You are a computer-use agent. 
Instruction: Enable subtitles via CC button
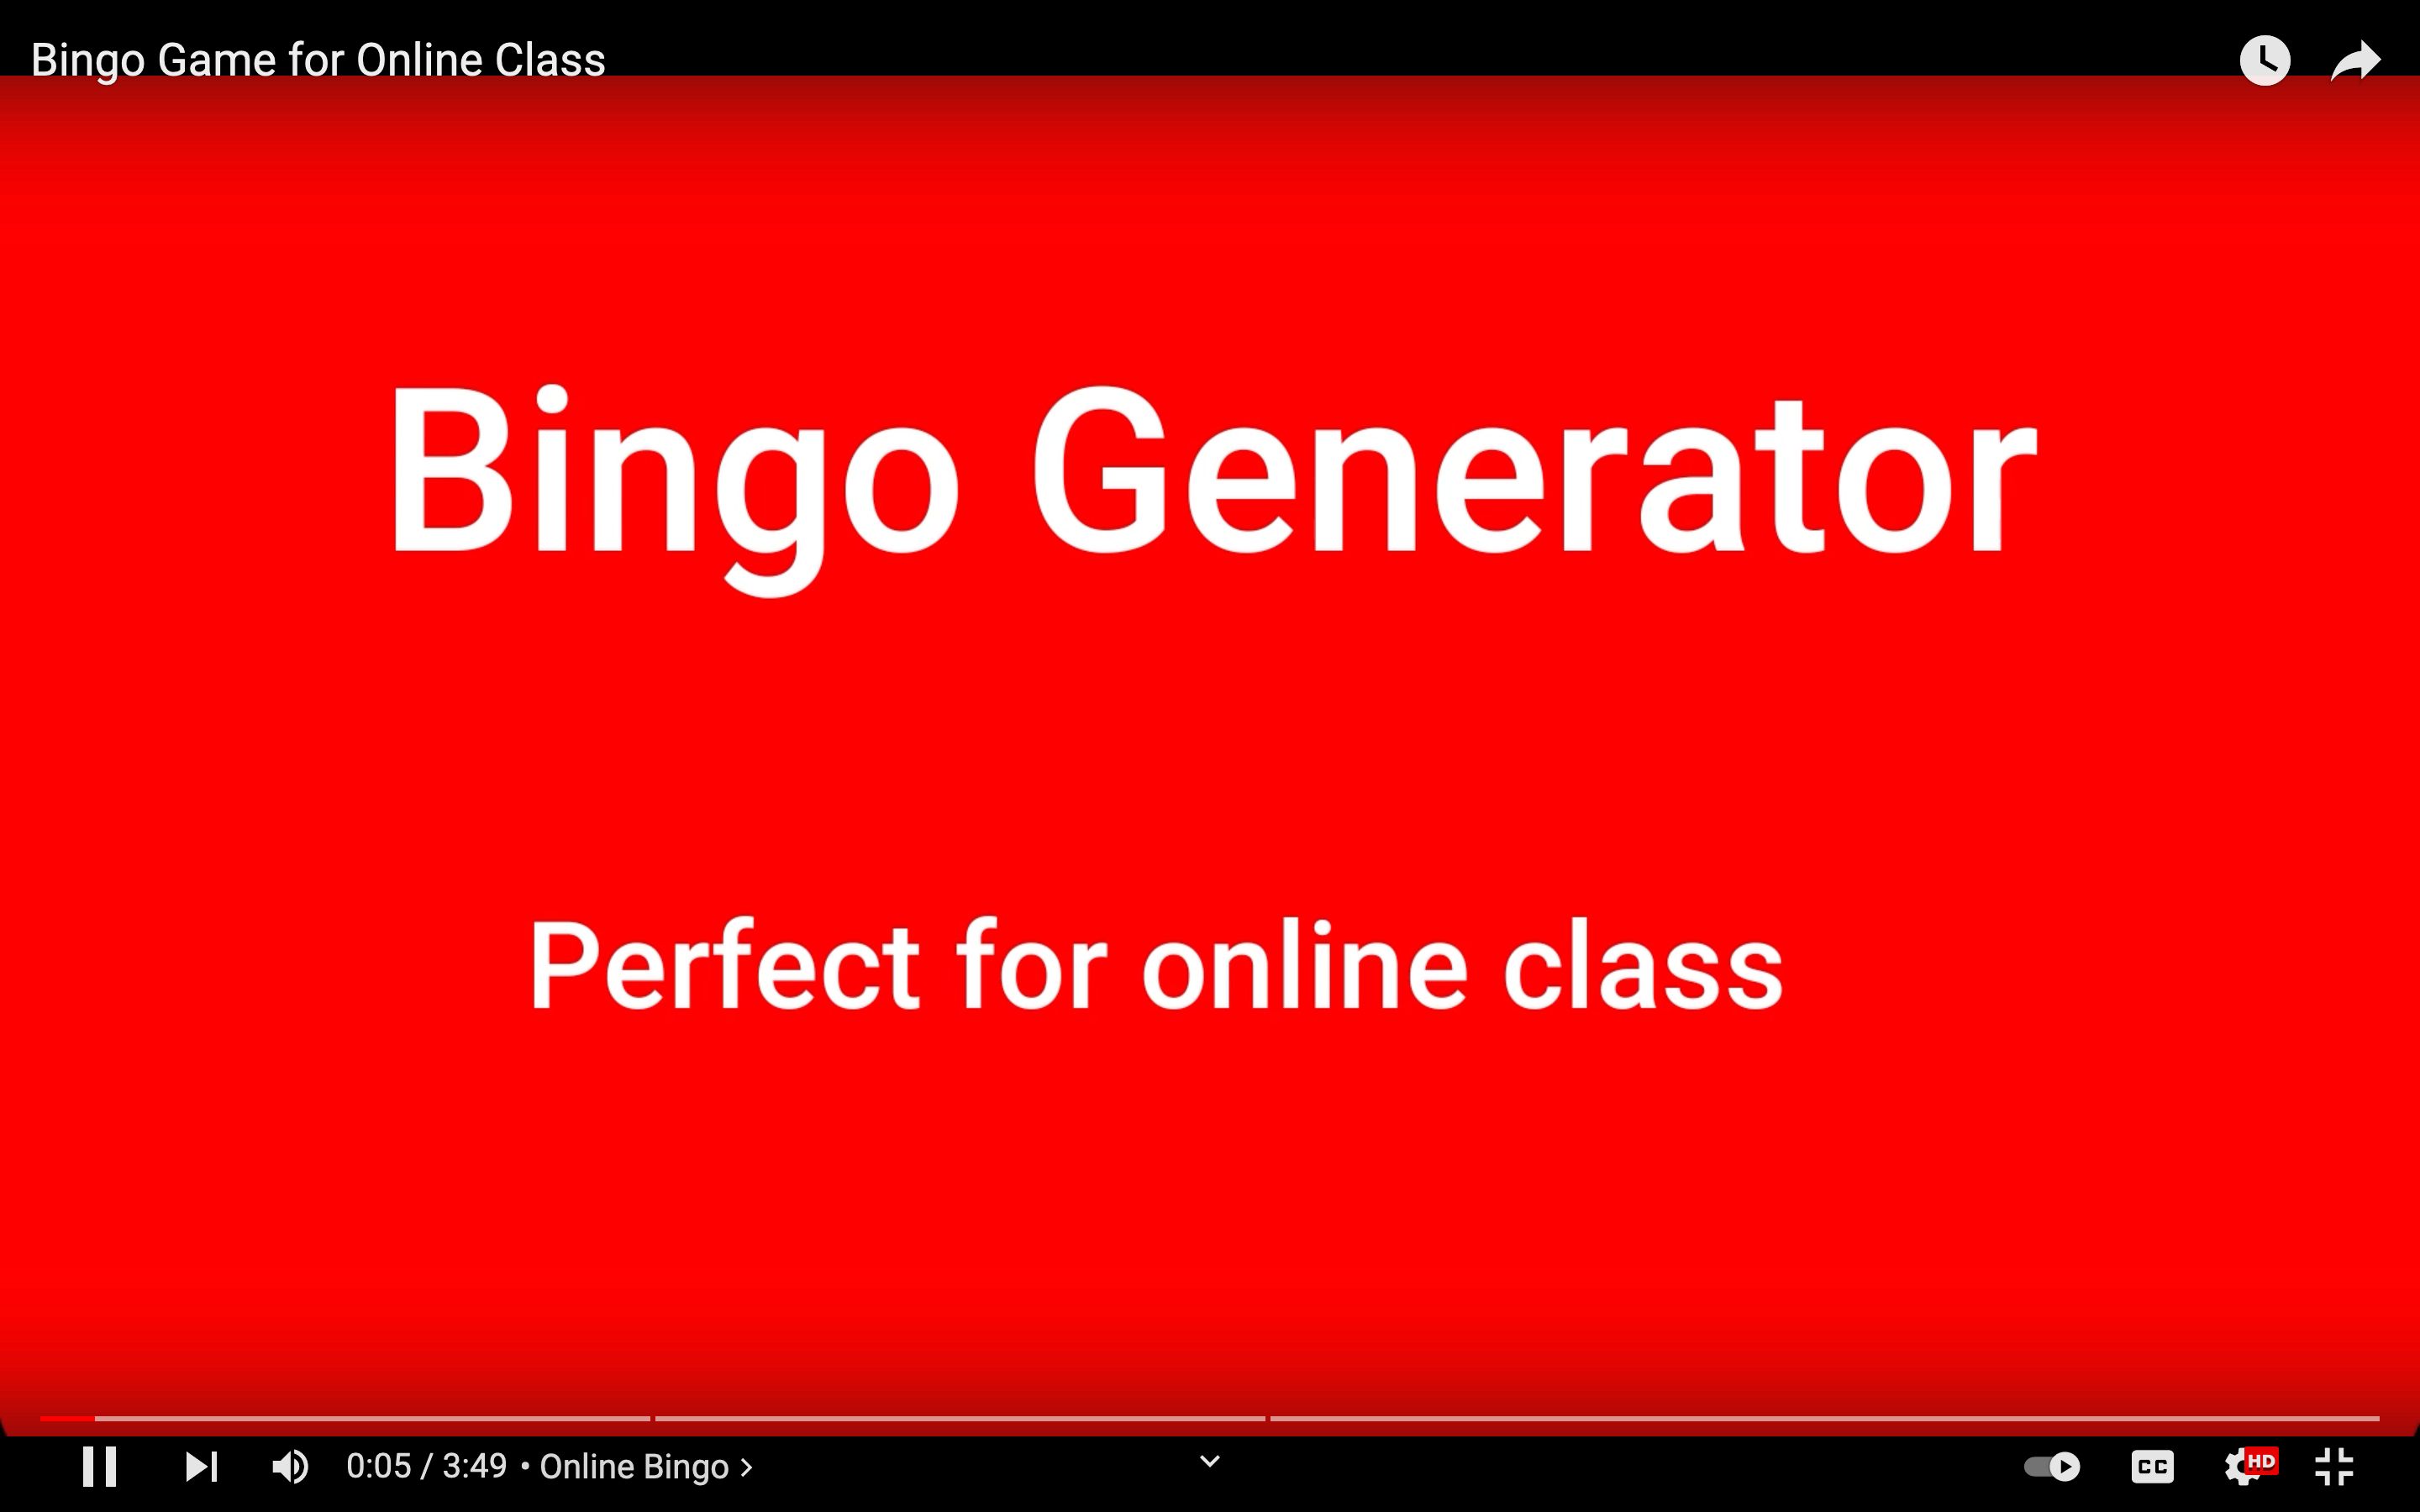[2155, 1467]
